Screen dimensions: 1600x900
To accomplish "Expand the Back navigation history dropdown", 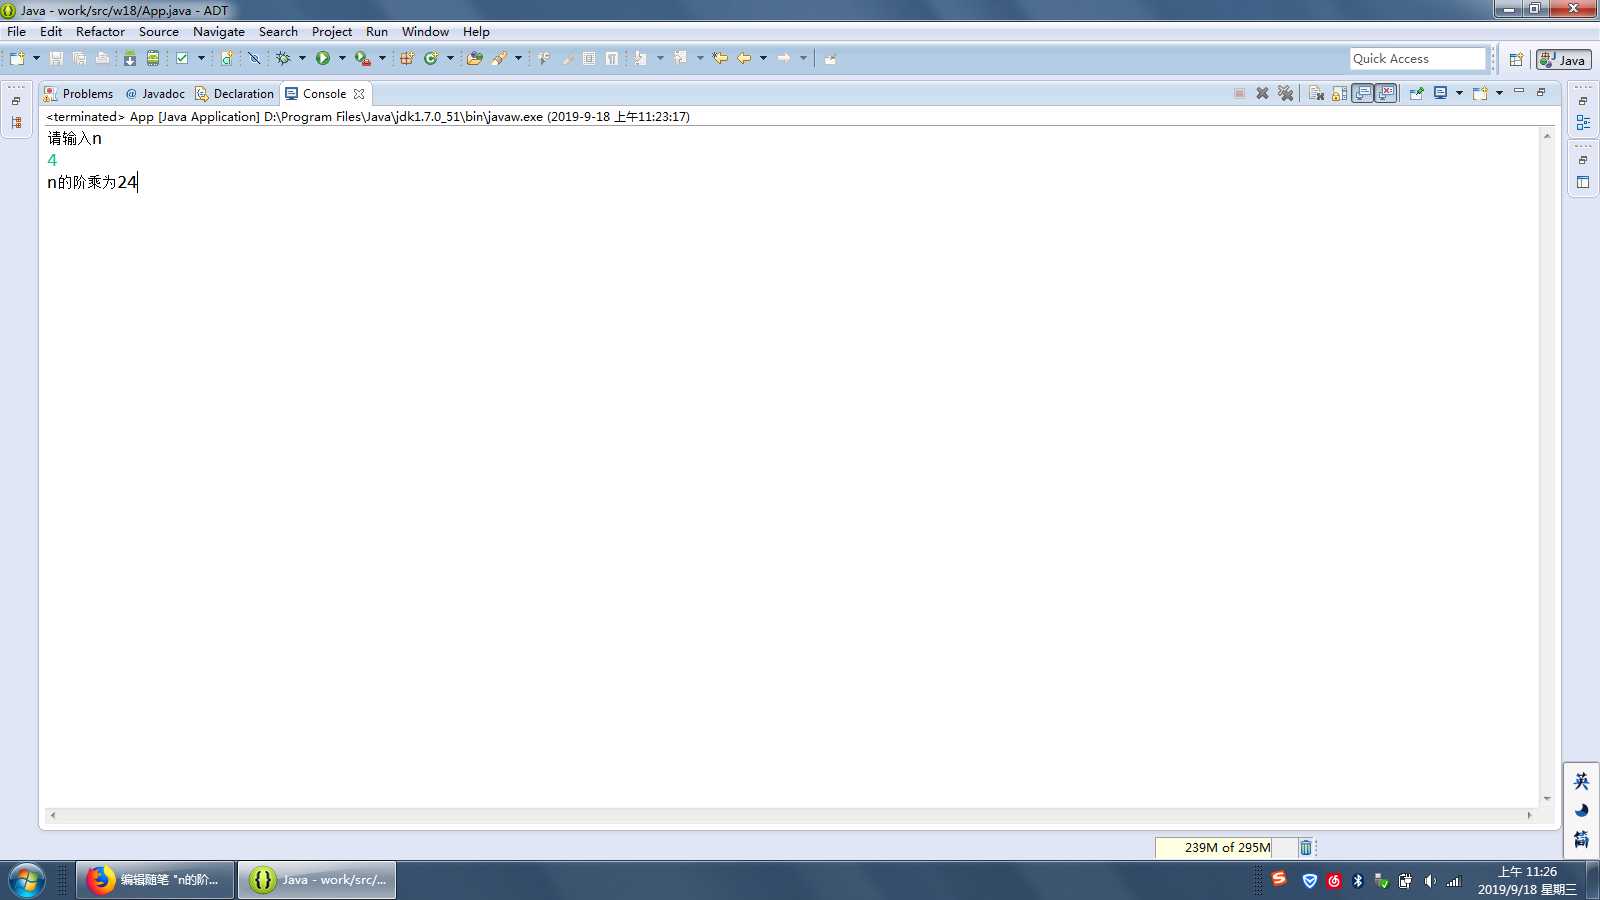I will 763,58.
